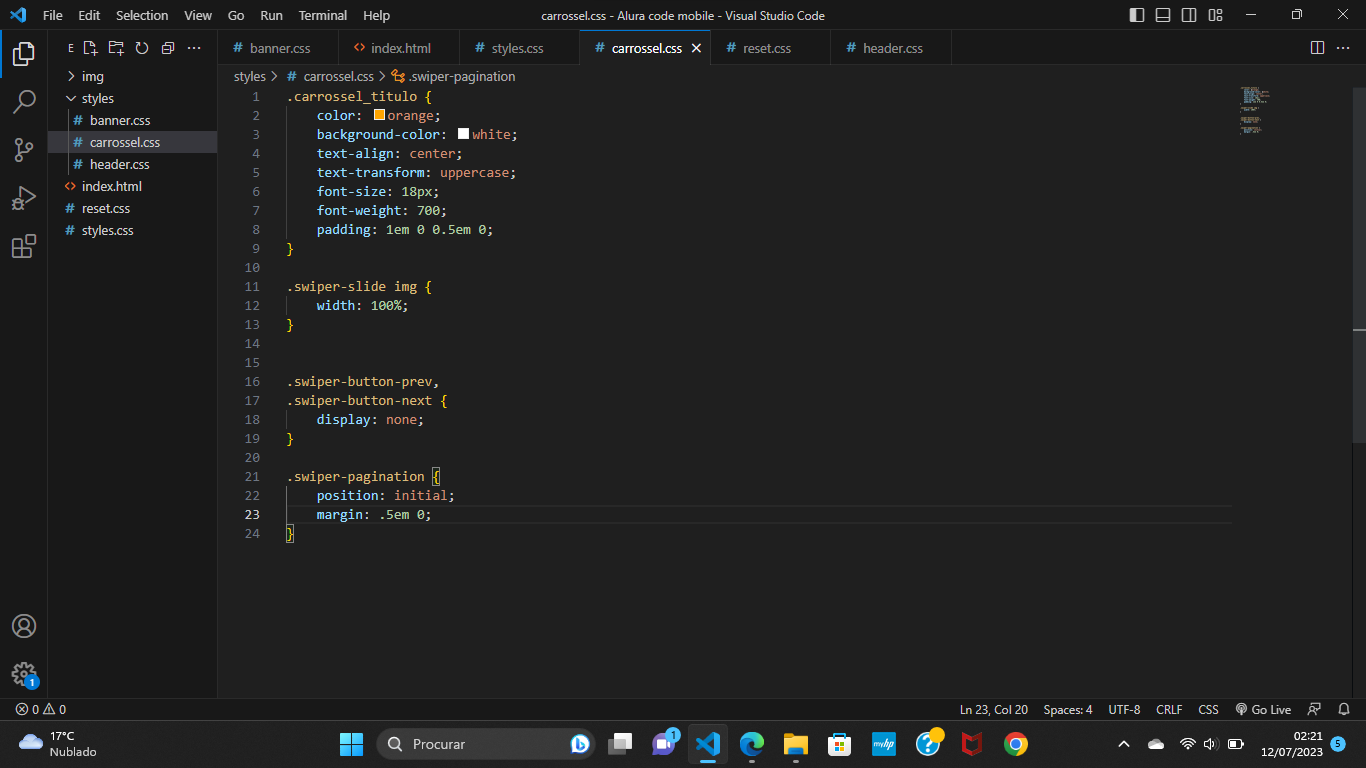The height and width of the screenshot is (768, 1366).
Task: Open the Help menu
Action: (377, 15)
